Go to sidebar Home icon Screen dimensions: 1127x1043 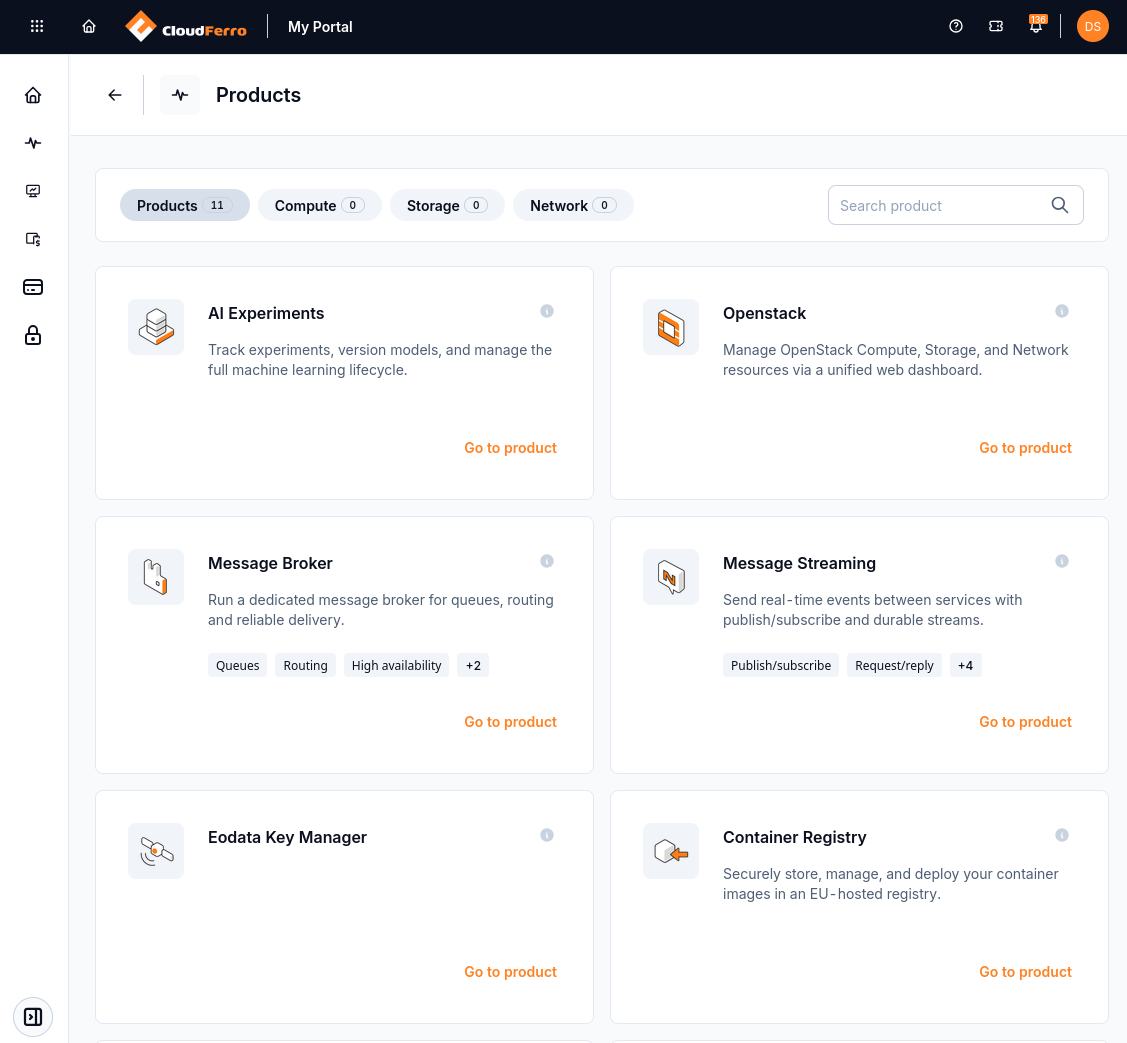pyautogui.click(x=33, y=96)
